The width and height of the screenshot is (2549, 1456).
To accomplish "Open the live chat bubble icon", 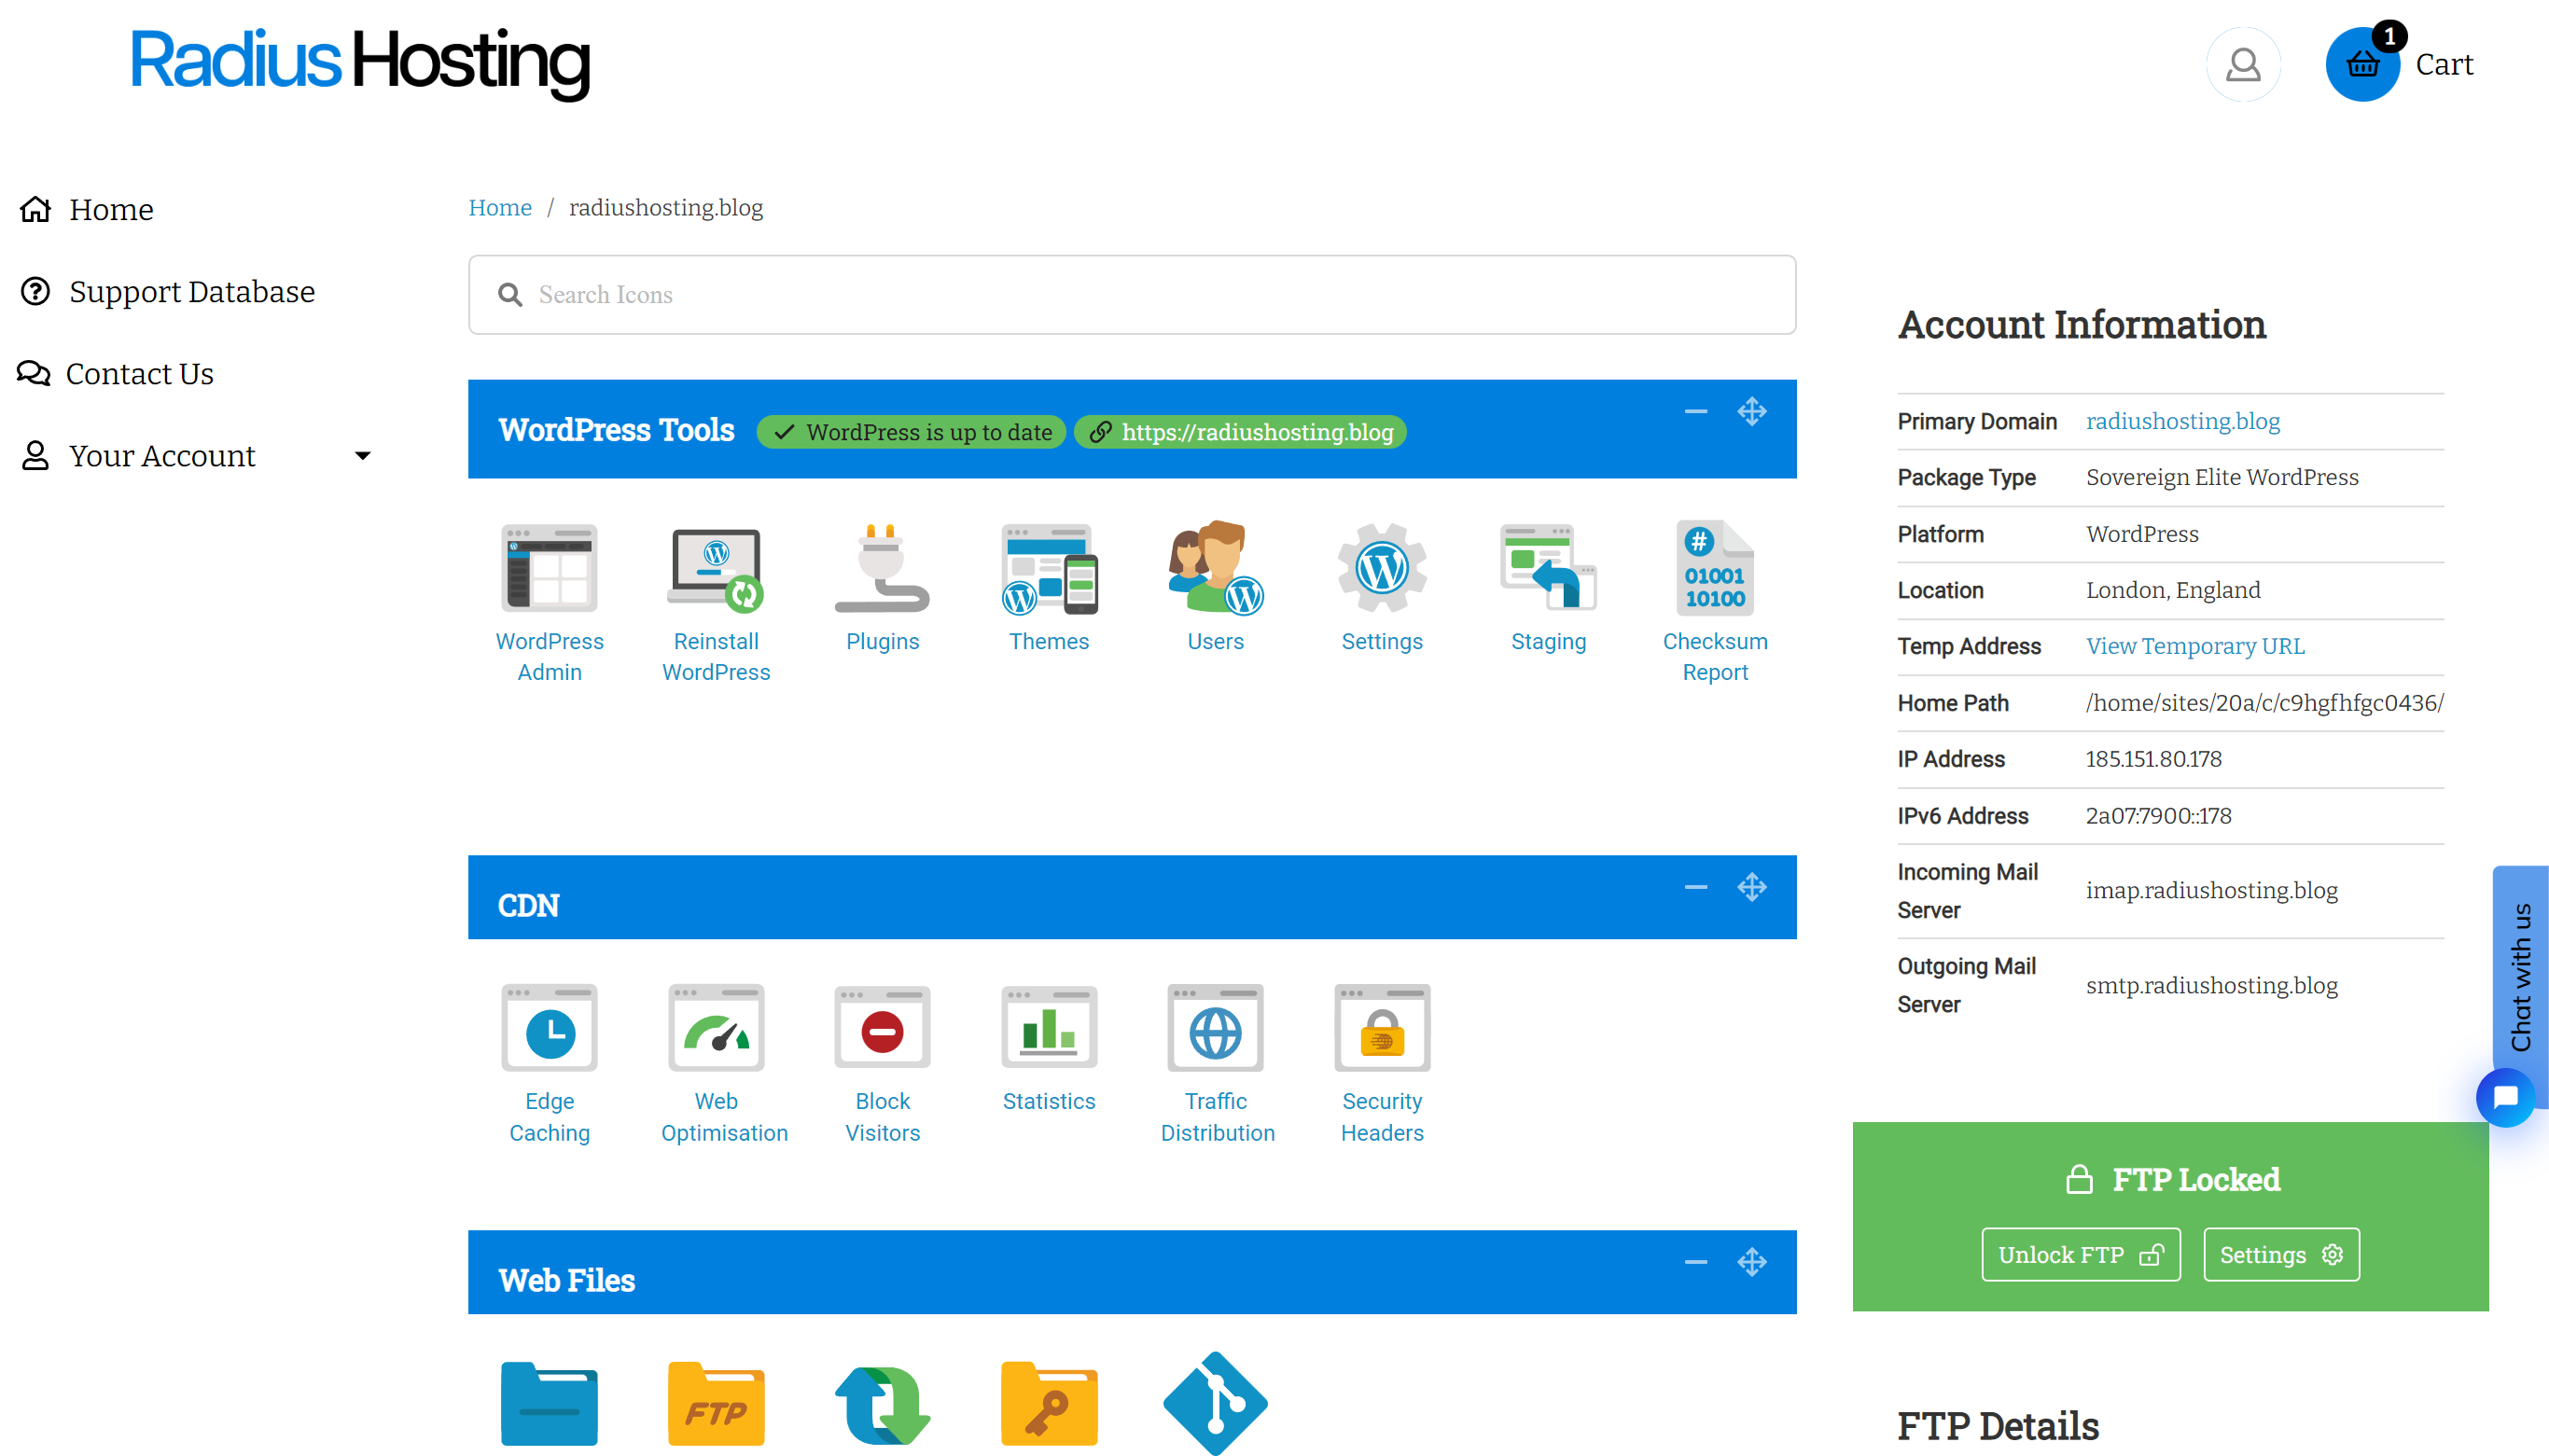I will (2505, 1098).
